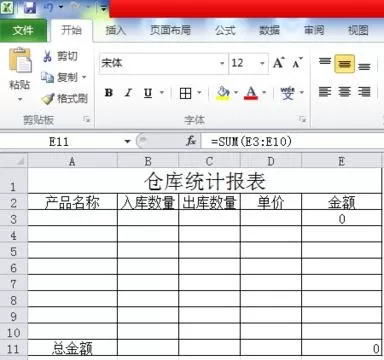
Task: Open the font name dropdown arrow
Action: point(222,63)
